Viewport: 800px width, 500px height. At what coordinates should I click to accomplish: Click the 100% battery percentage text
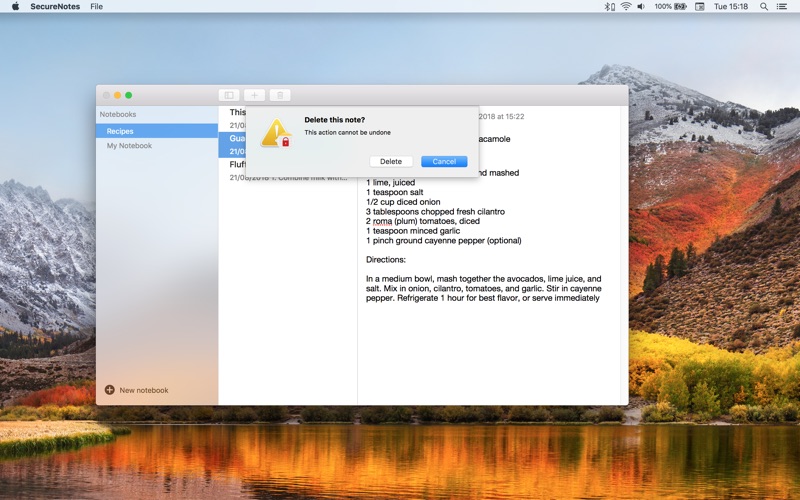663,7
